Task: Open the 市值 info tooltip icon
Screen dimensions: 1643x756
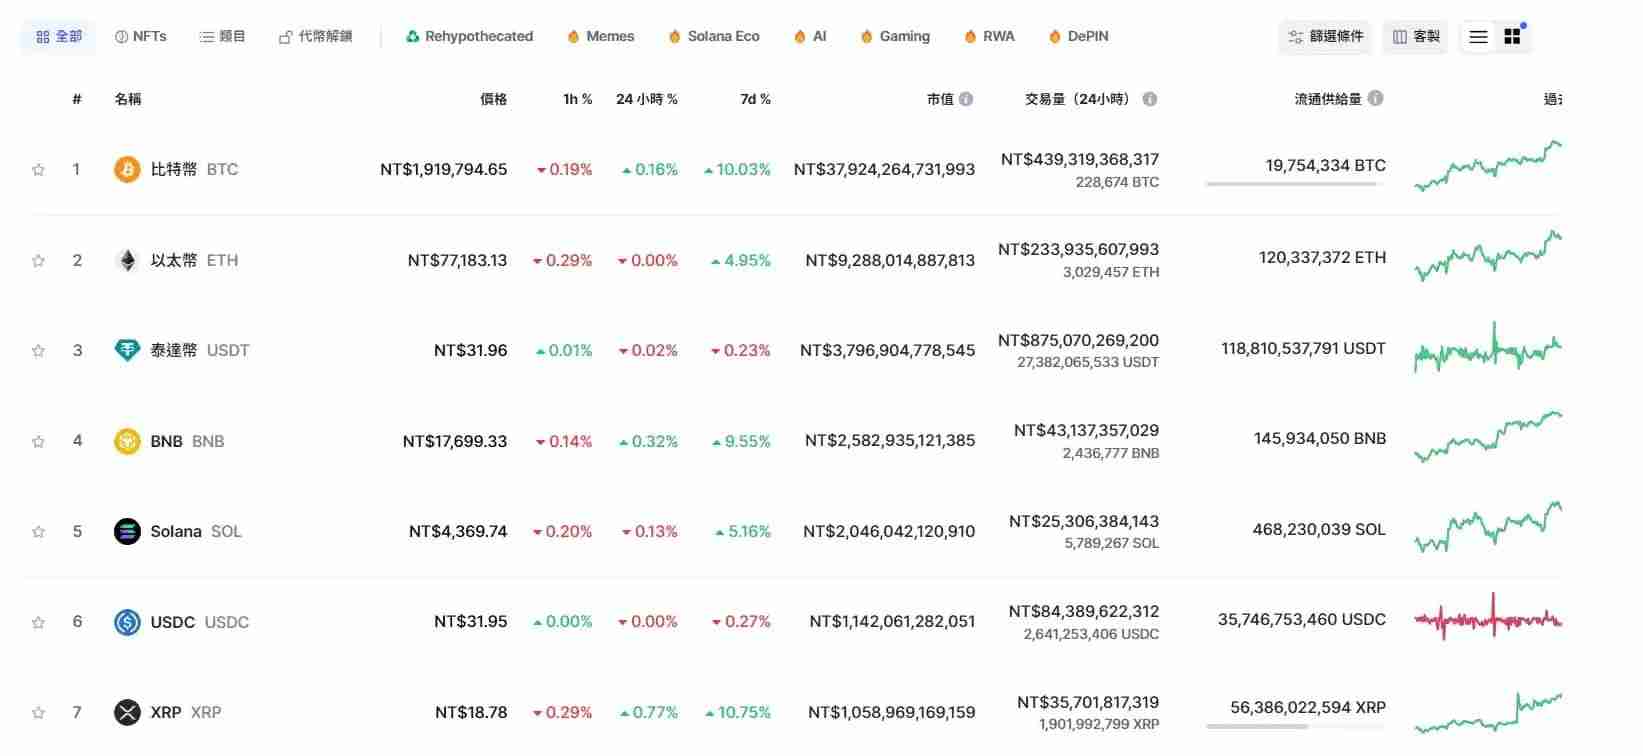Action: (x=966, y=98)
